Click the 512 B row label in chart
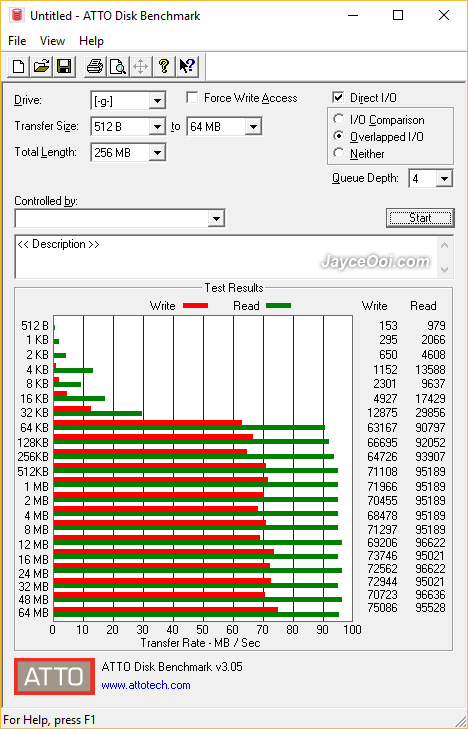This screenshot has width=468, height=729. tap(35, 326)
